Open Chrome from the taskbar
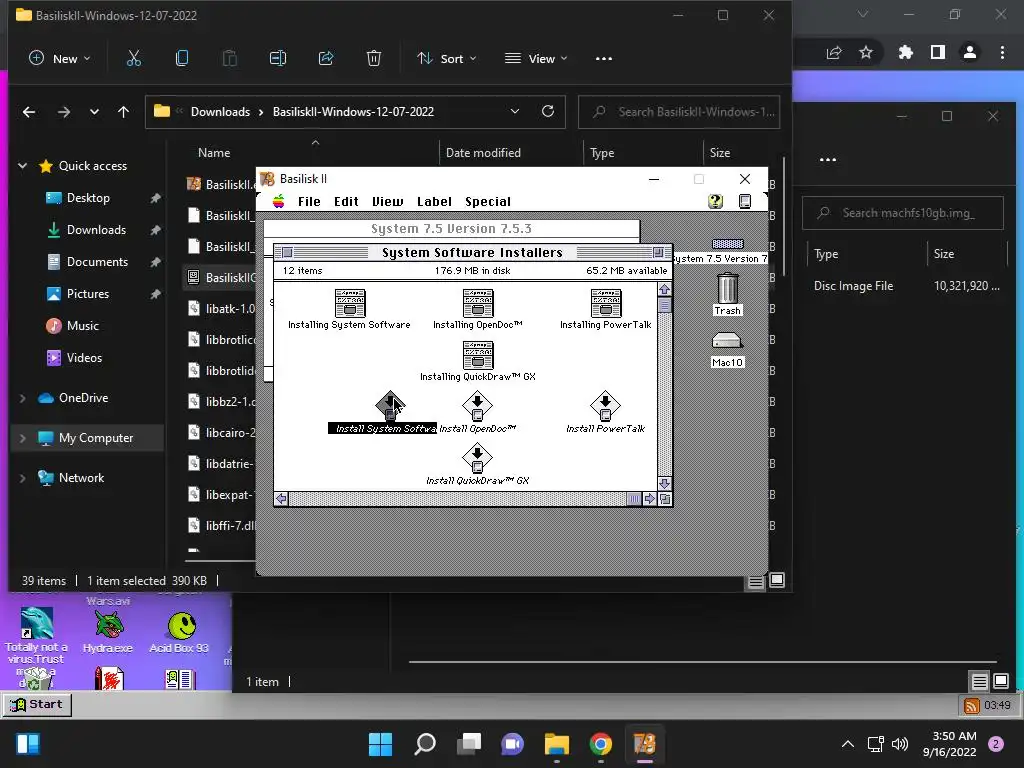The height and width of the screenshot is (768, 1024). coord(601,744)
